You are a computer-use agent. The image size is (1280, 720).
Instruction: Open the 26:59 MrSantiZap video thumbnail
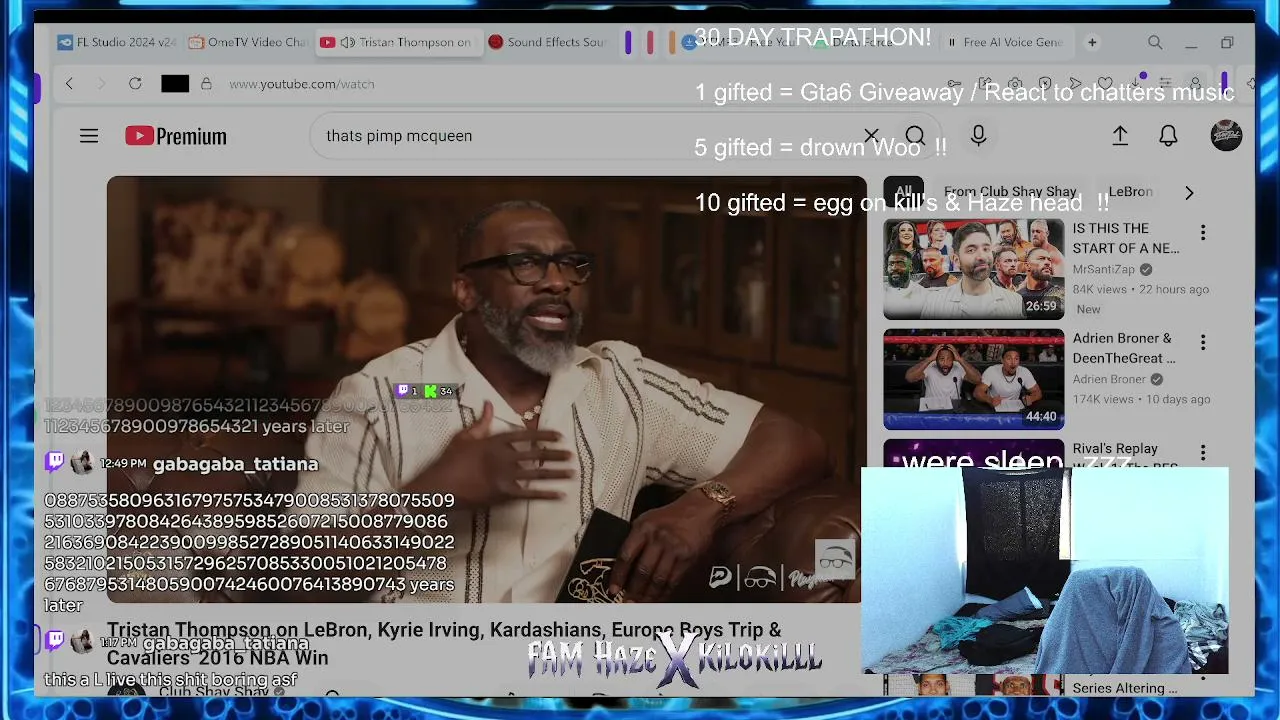974,269
